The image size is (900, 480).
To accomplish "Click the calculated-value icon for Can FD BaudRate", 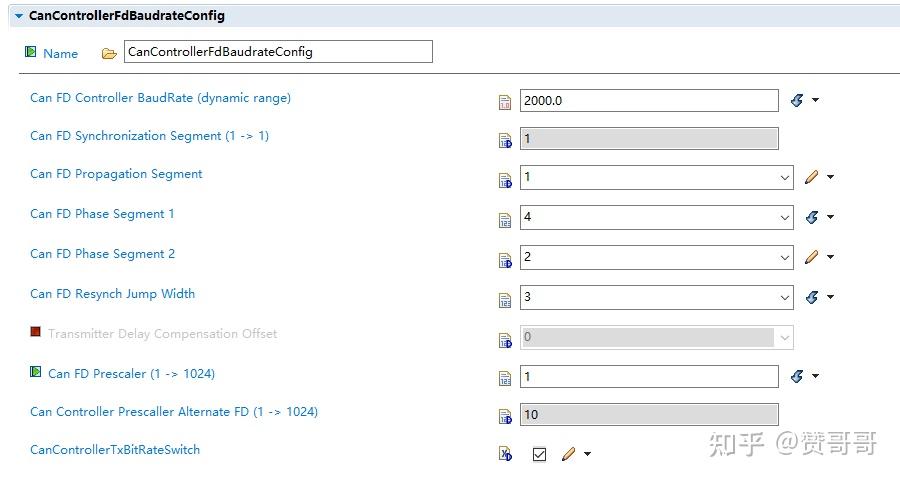I will coord(505,101).
